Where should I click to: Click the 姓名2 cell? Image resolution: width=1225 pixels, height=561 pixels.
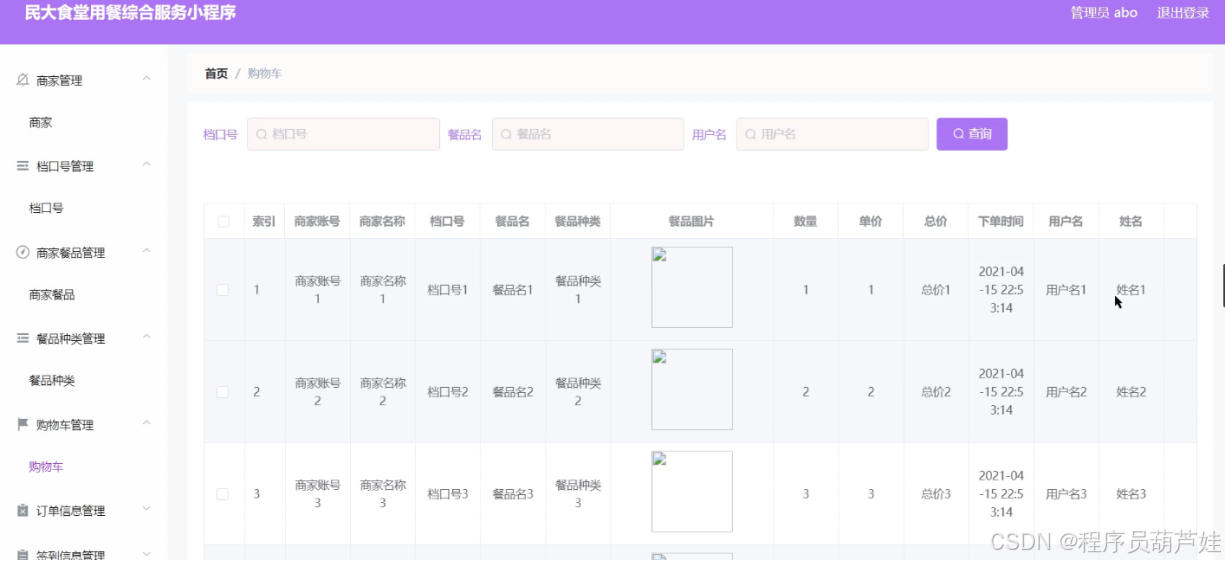point(1131,392)
